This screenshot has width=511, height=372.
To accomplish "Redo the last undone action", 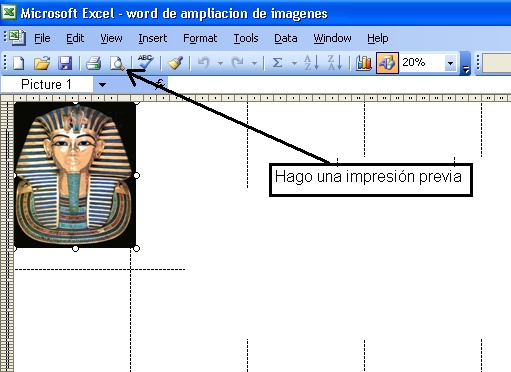I will coord(238,62).
